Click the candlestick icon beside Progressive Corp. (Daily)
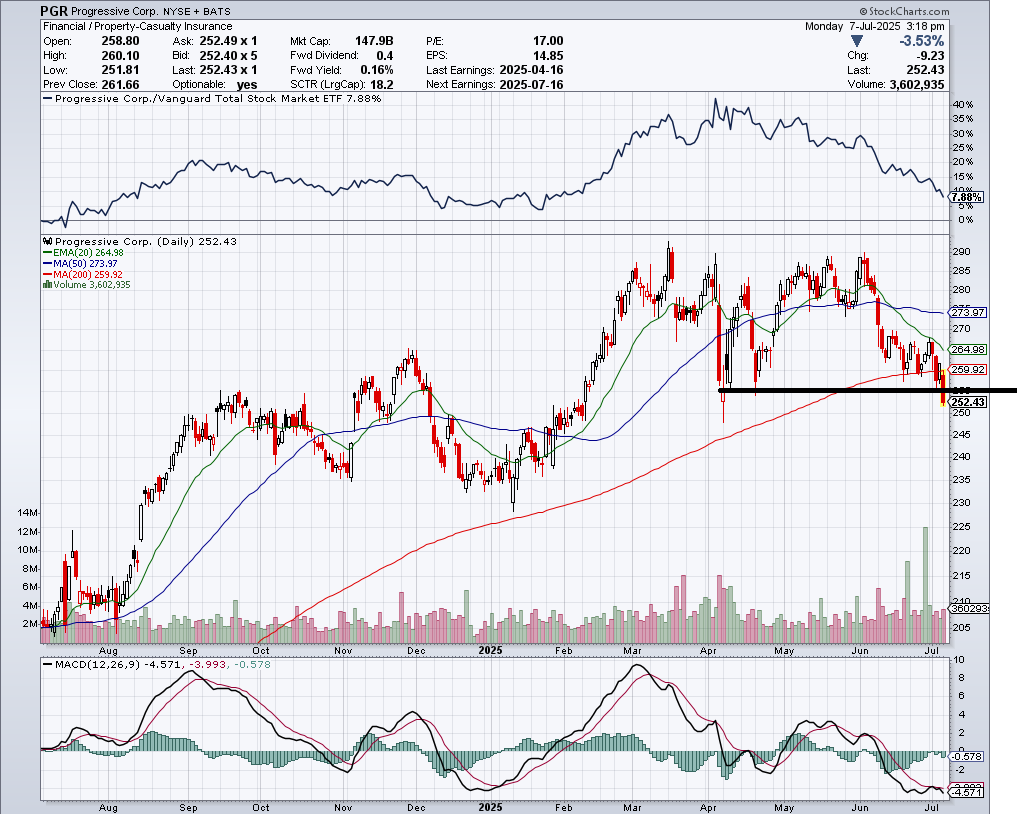 48,241
